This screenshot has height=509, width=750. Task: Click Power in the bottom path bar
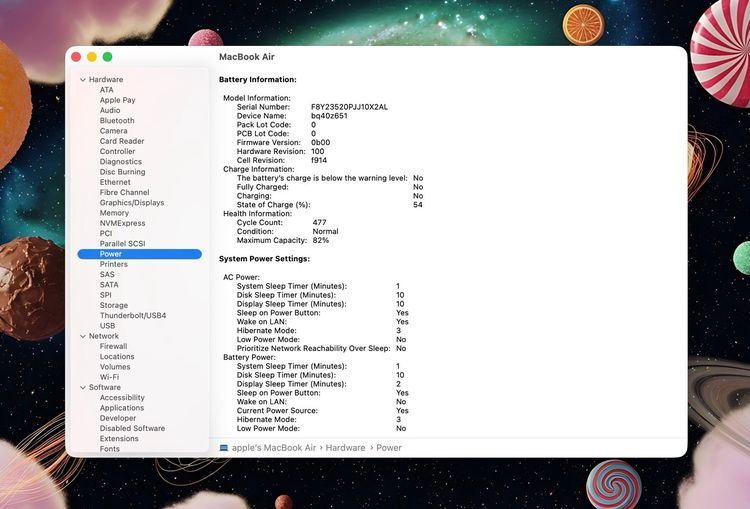coord(389,448)
